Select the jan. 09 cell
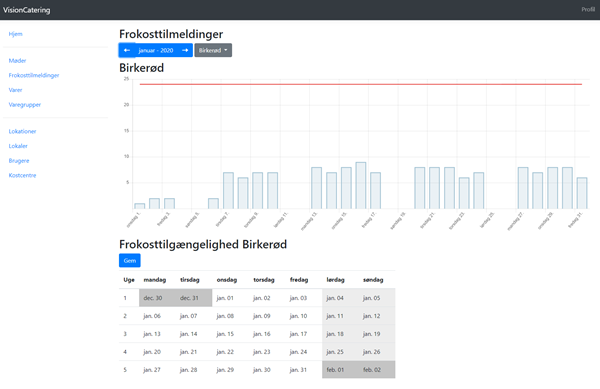This screenshot has width=600, height=389. pyautogui.click(x=267, y=316)
